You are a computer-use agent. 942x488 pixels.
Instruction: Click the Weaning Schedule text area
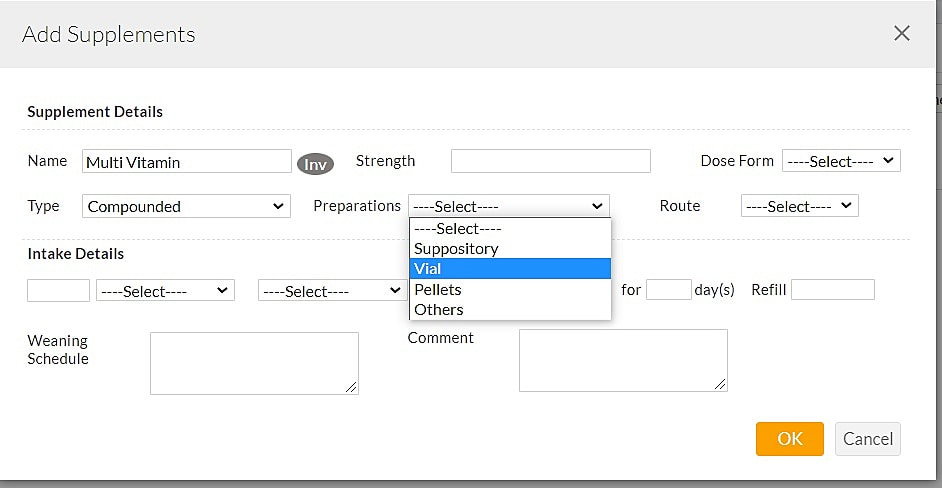(254, 363)
